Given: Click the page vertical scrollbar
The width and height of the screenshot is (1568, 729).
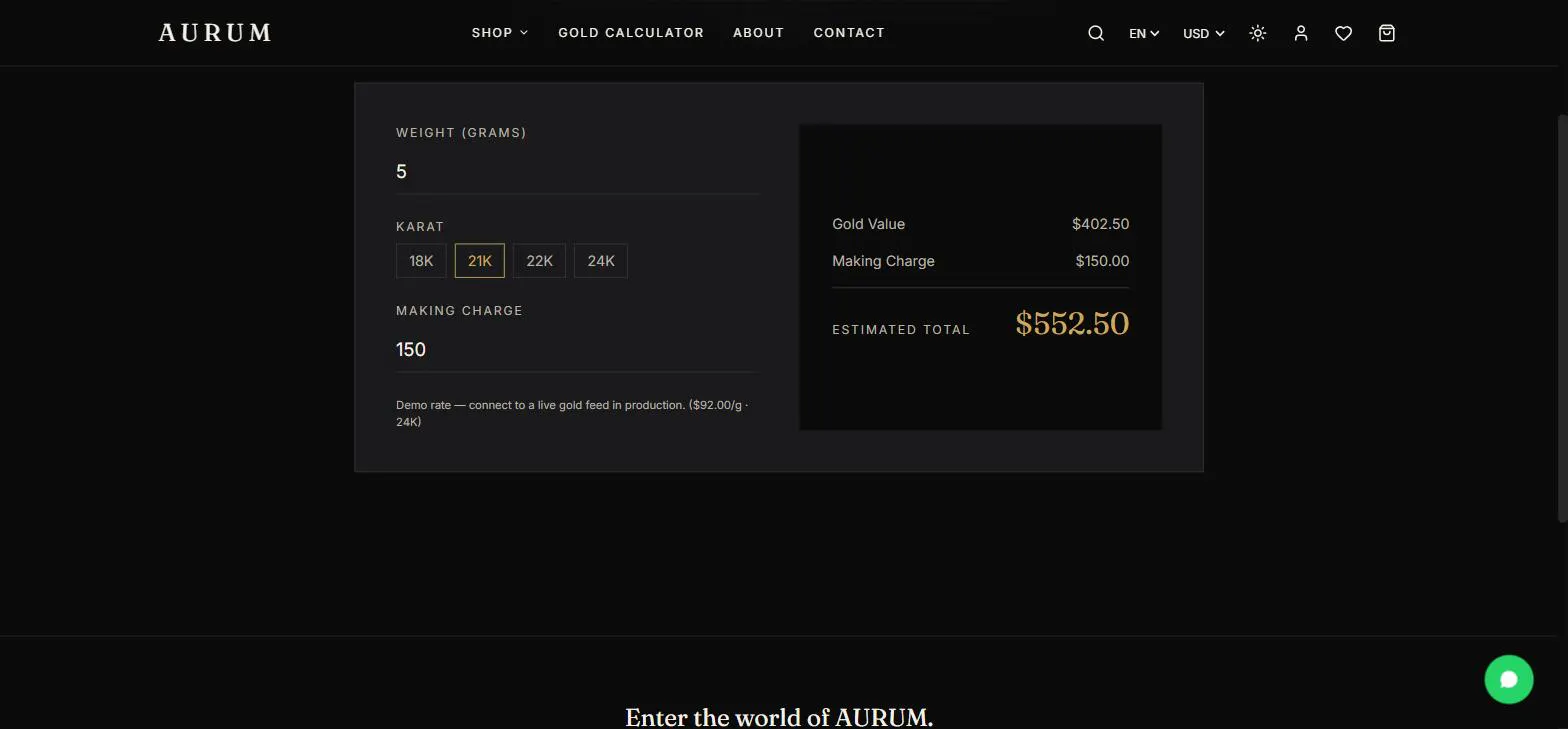Looking at the screenshot, I should 1562,317.
